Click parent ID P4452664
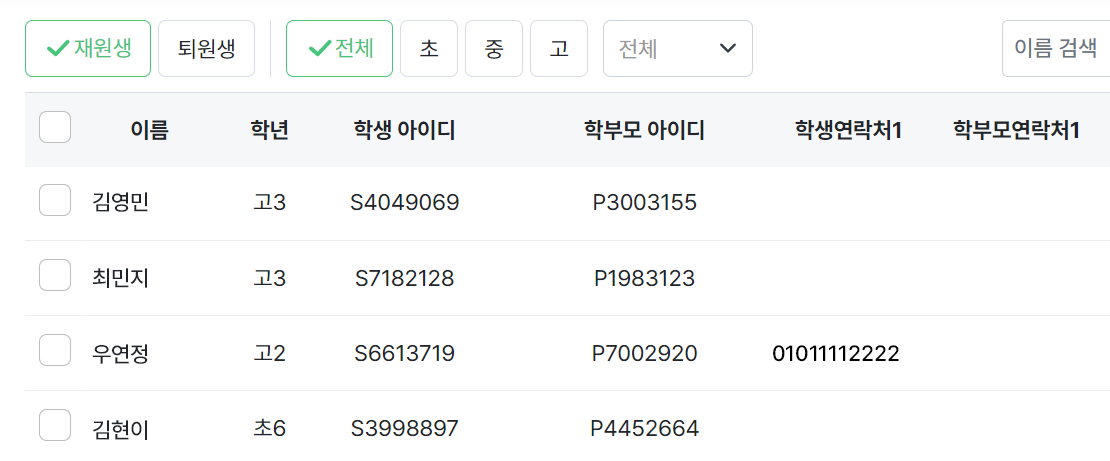The width and height of the screenshot is (1110, 461). [644, 429]
